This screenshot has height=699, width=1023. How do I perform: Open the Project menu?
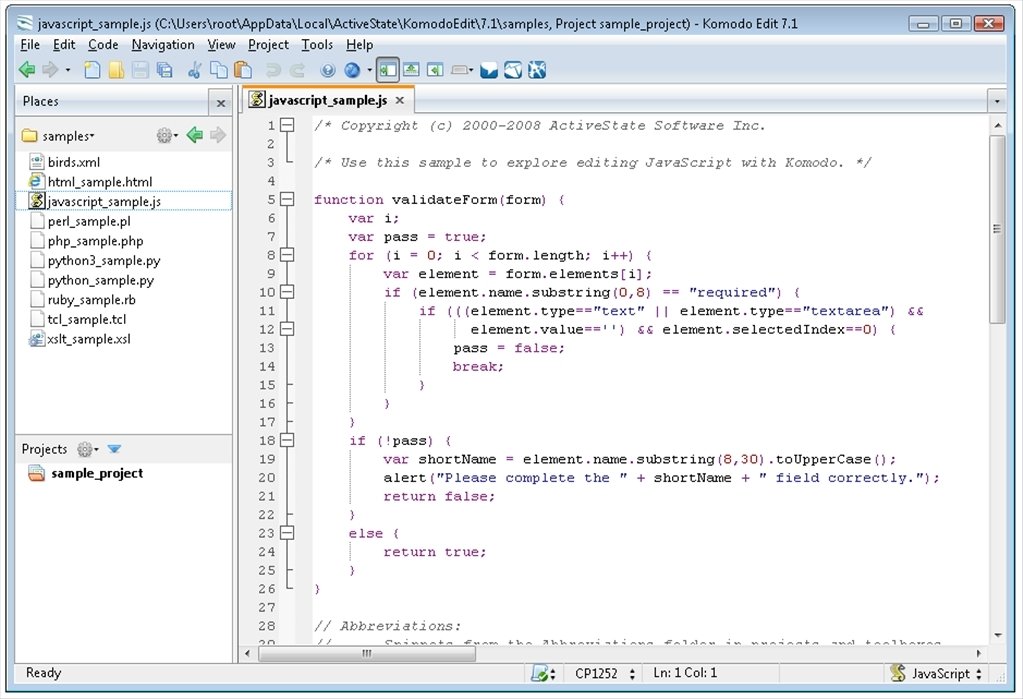[268, 45]
